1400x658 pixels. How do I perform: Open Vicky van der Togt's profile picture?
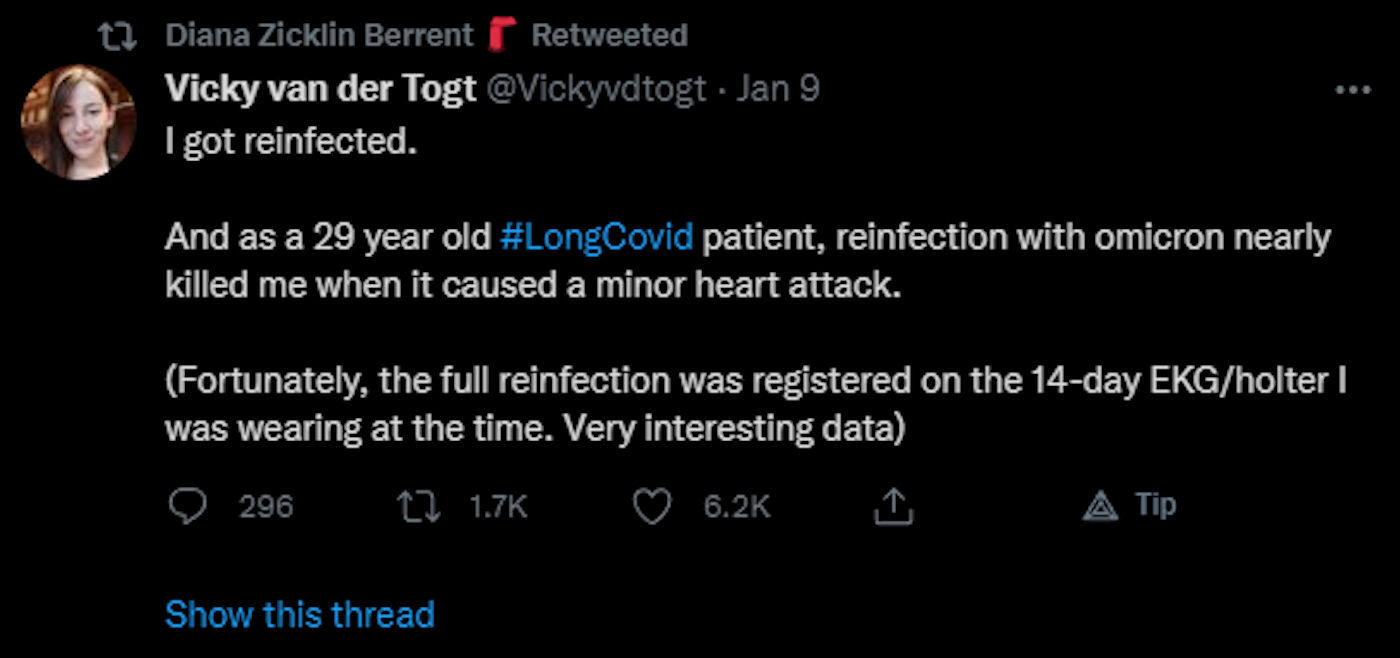click(x=78, y=122)
